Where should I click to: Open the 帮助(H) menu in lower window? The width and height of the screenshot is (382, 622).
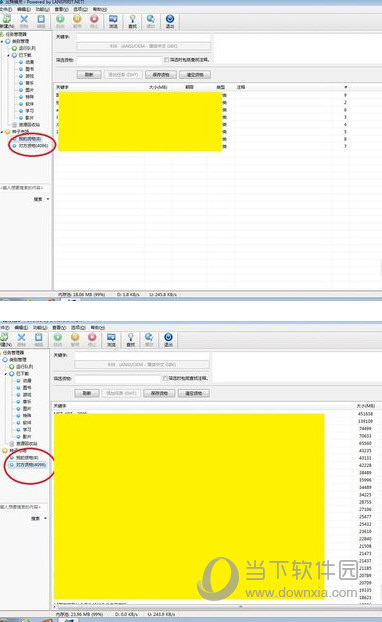pyautogui.click(x=98, y=328)
